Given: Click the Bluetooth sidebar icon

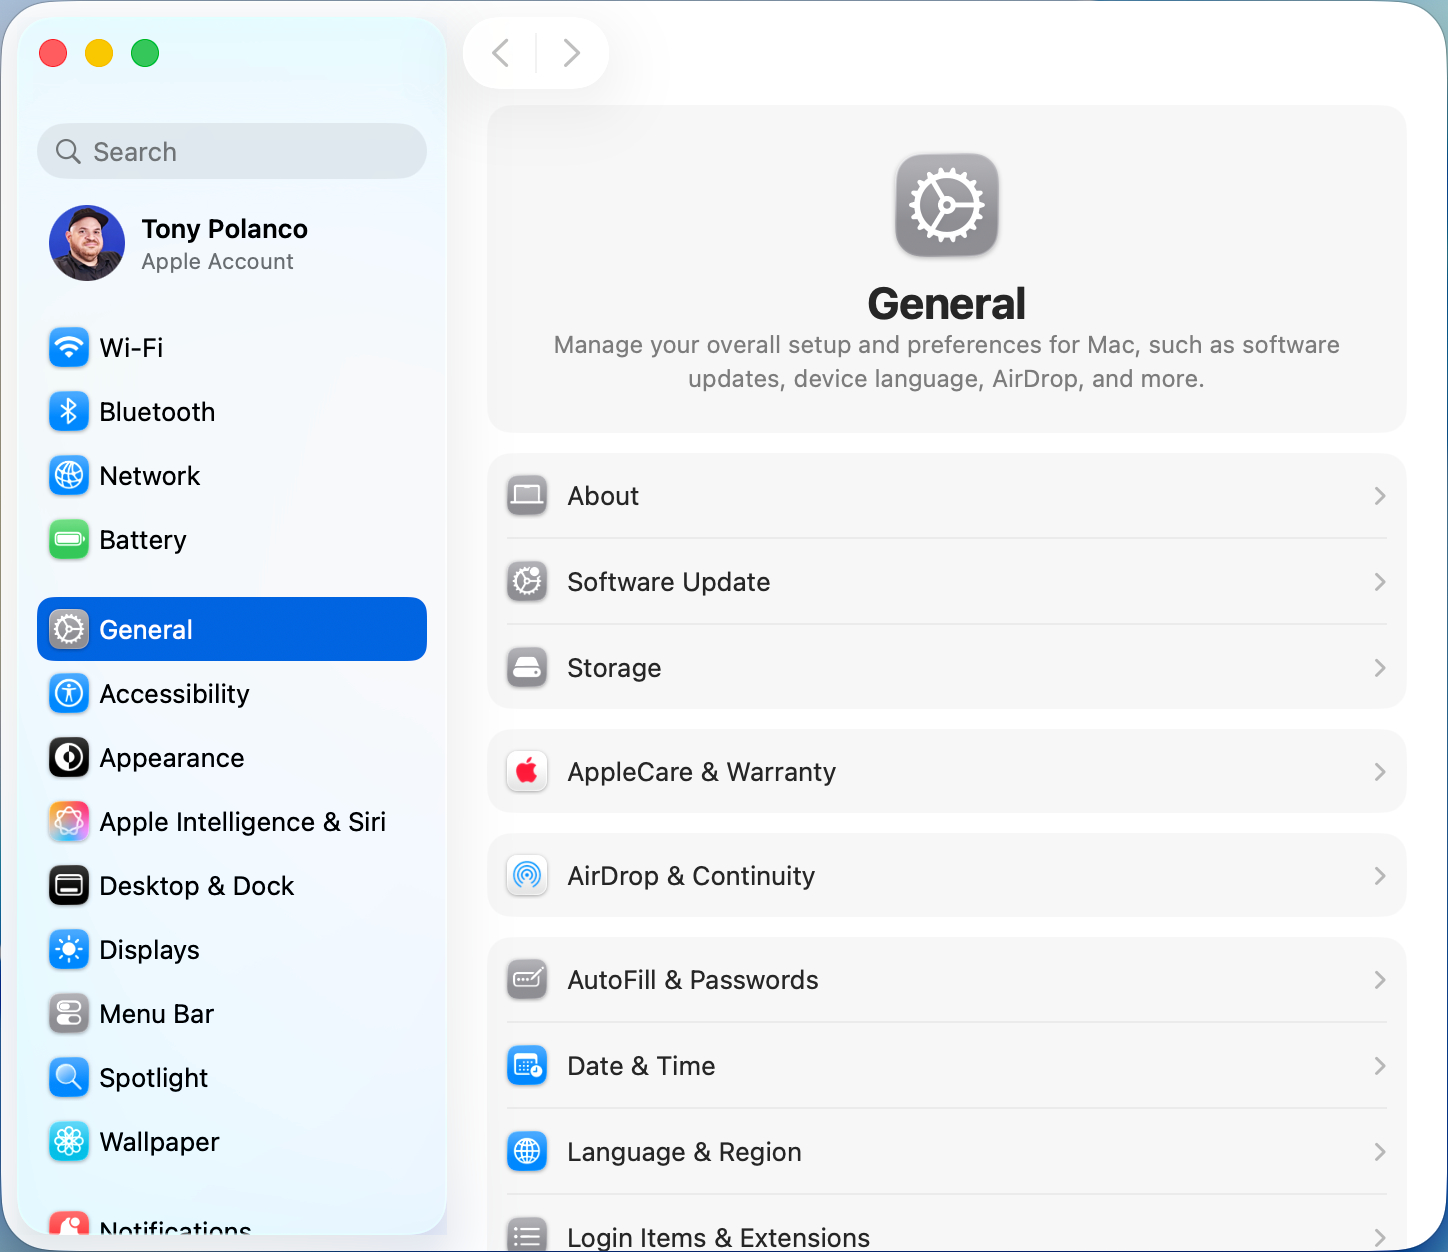Looking at the screenshot, I should tap(69, 412).
